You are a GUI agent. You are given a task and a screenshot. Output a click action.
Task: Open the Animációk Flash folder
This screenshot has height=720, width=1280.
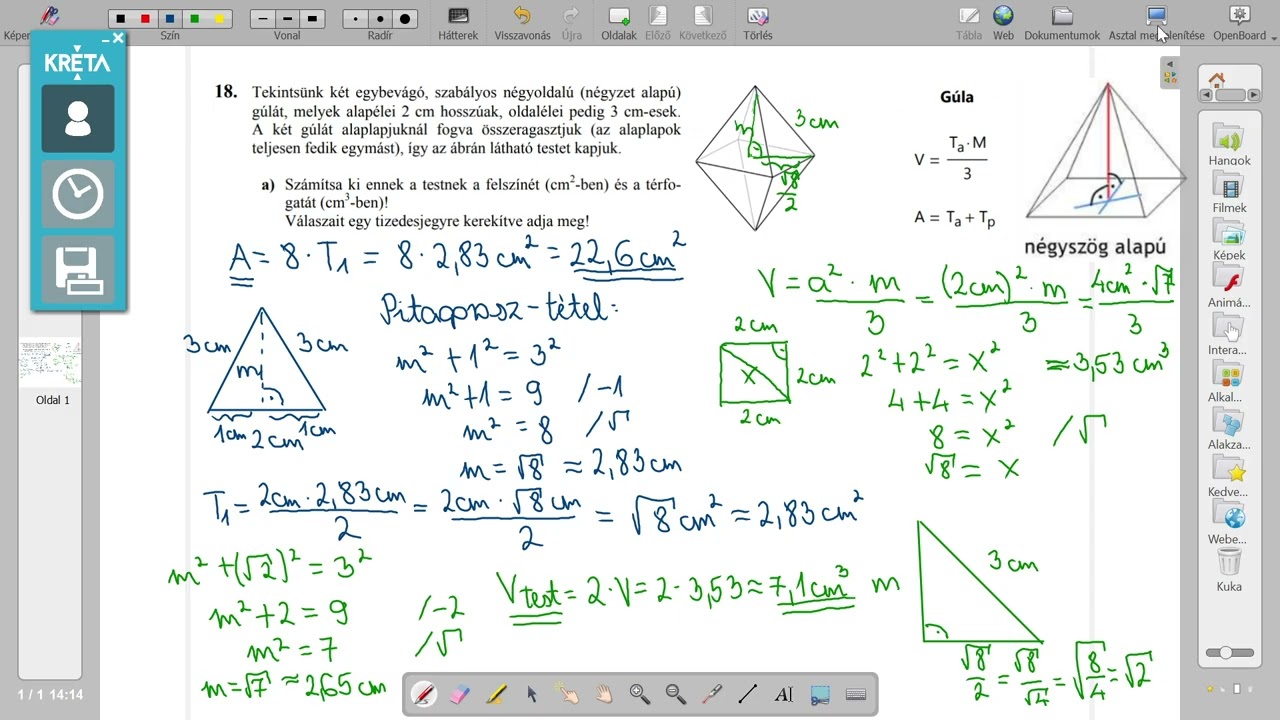1229,286
